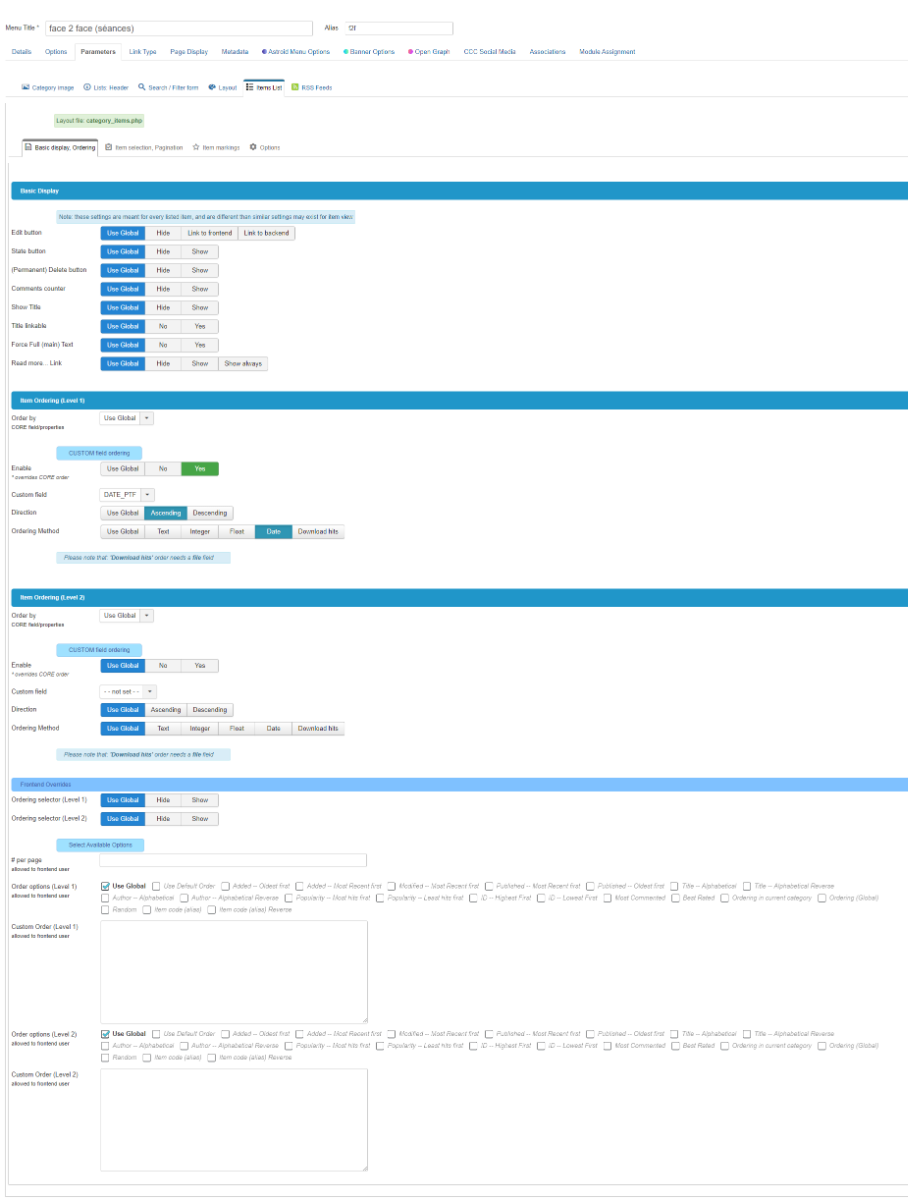The image size is (908, 1200).
Task: Tick Item code (alias) in Order options (Level 2)
Action: click(146, 1058)
